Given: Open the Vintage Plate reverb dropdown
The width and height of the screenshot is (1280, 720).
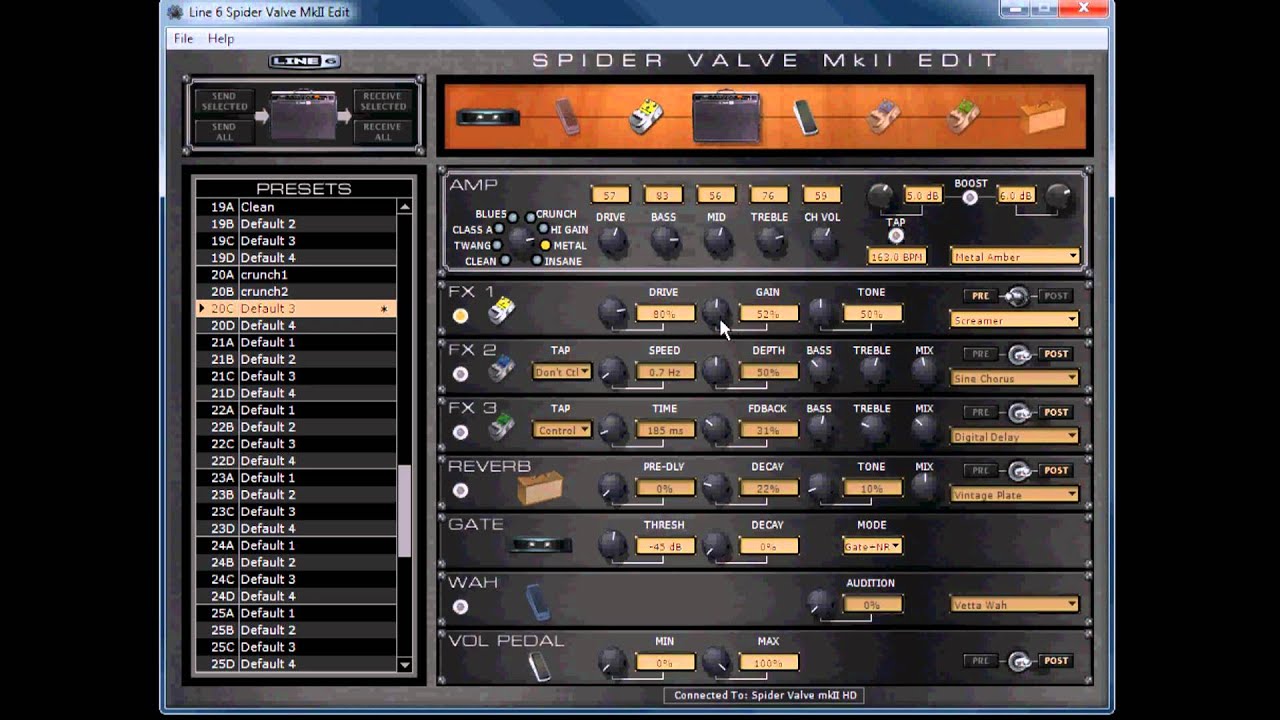Looking at the screenshot, I should [1015, 494].
